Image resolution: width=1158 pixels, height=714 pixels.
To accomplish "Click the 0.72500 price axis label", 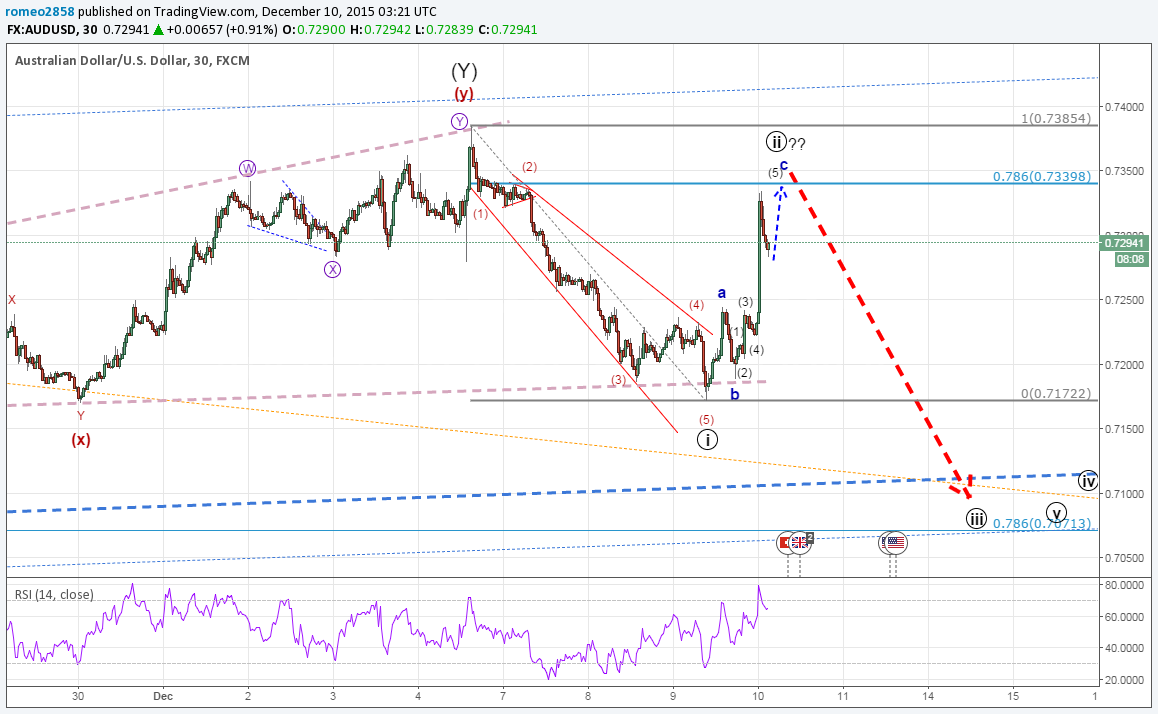I will pyautogui.click(x=1125, y=301).
